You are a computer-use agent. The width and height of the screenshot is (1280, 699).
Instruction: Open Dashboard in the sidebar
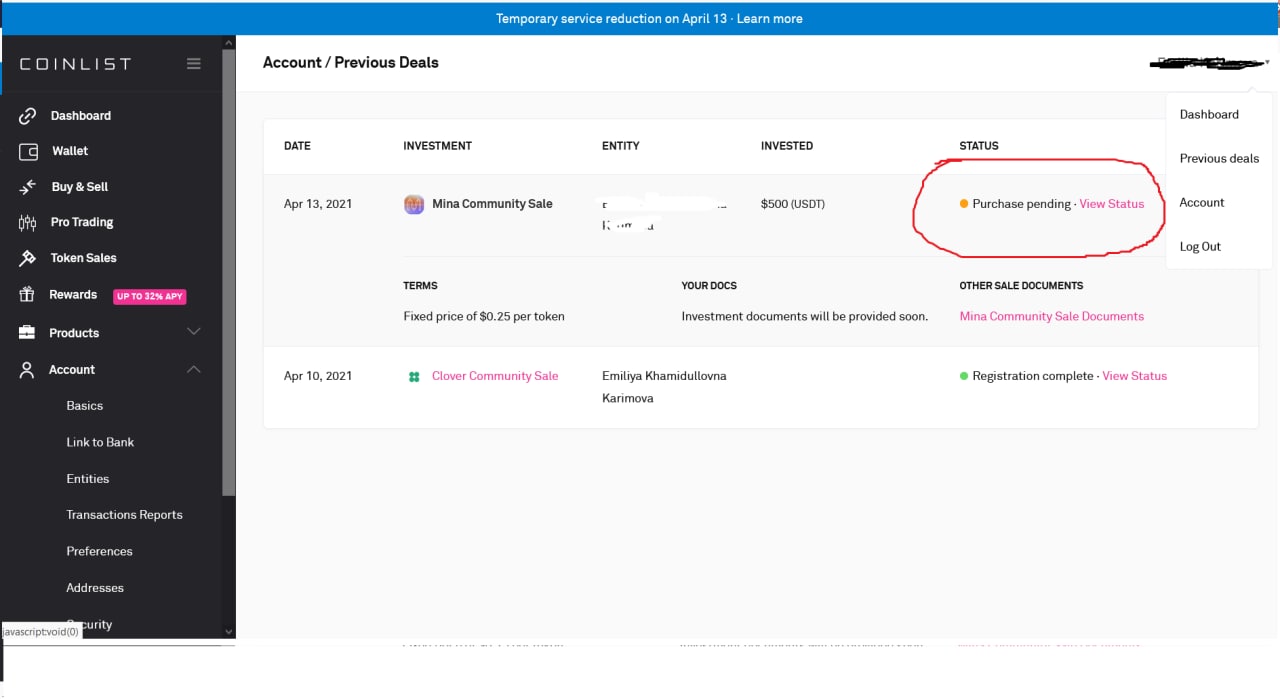click(81, 116)
